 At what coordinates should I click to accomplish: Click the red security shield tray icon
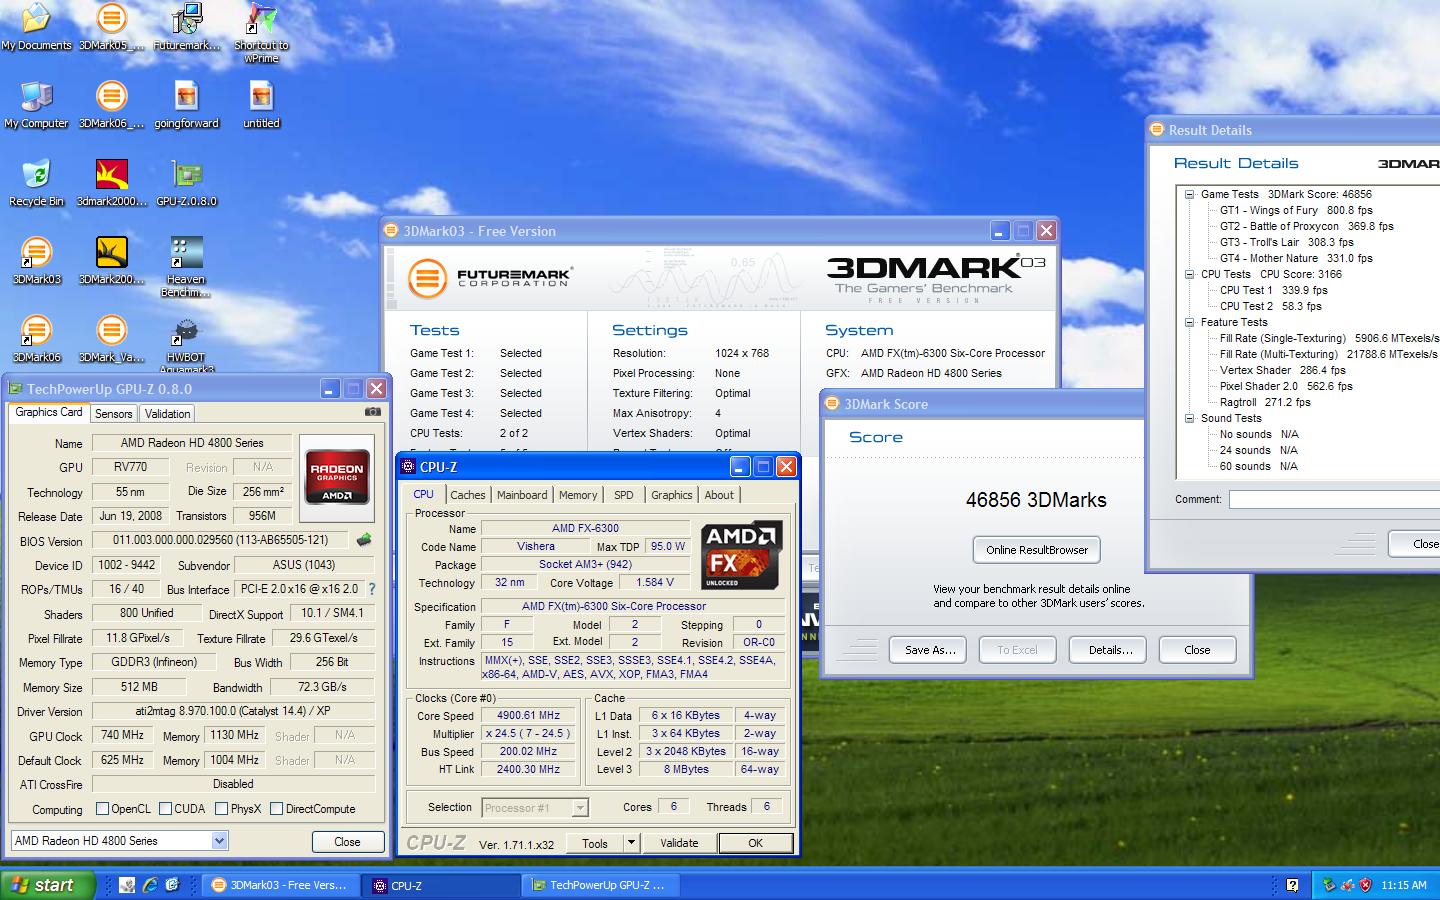(x=1365, y=885)
